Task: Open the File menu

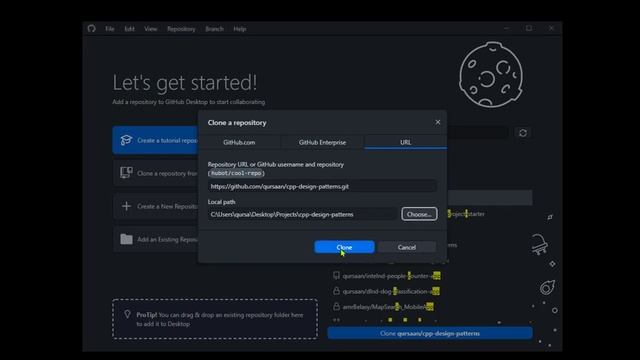Action: coord(110,29)
